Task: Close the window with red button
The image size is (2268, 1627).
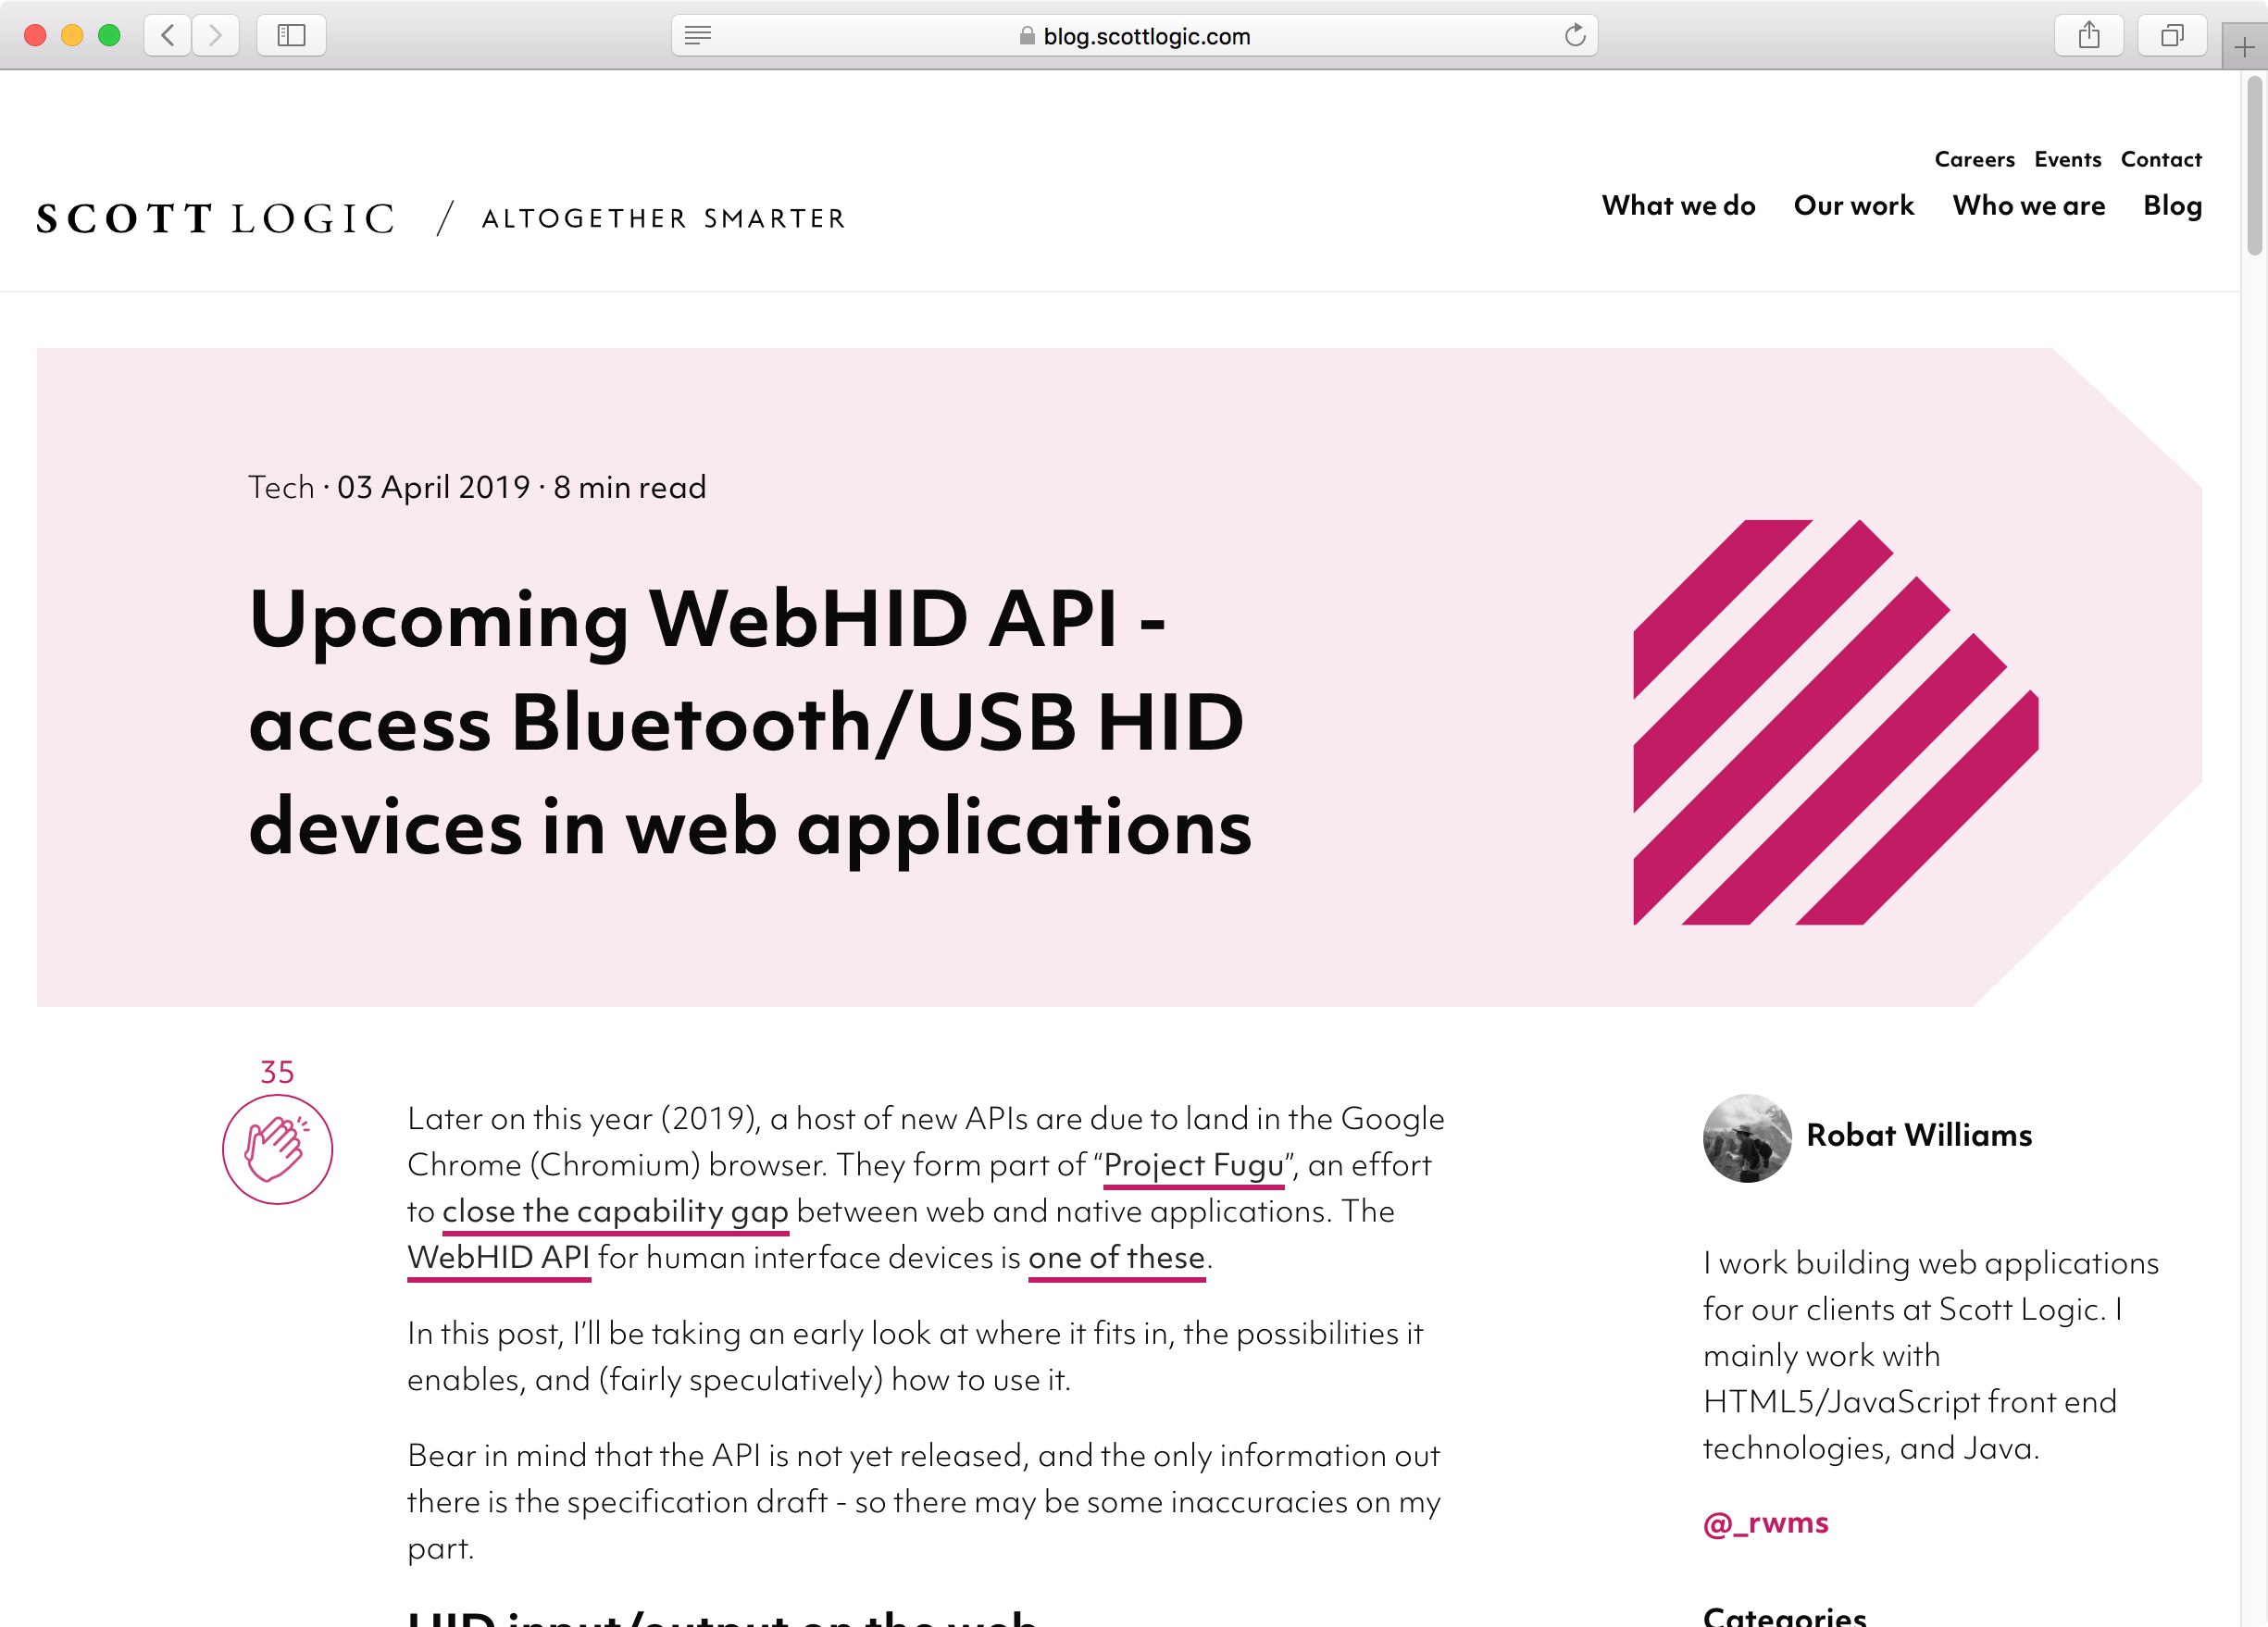Action: [x=35, y=36]
